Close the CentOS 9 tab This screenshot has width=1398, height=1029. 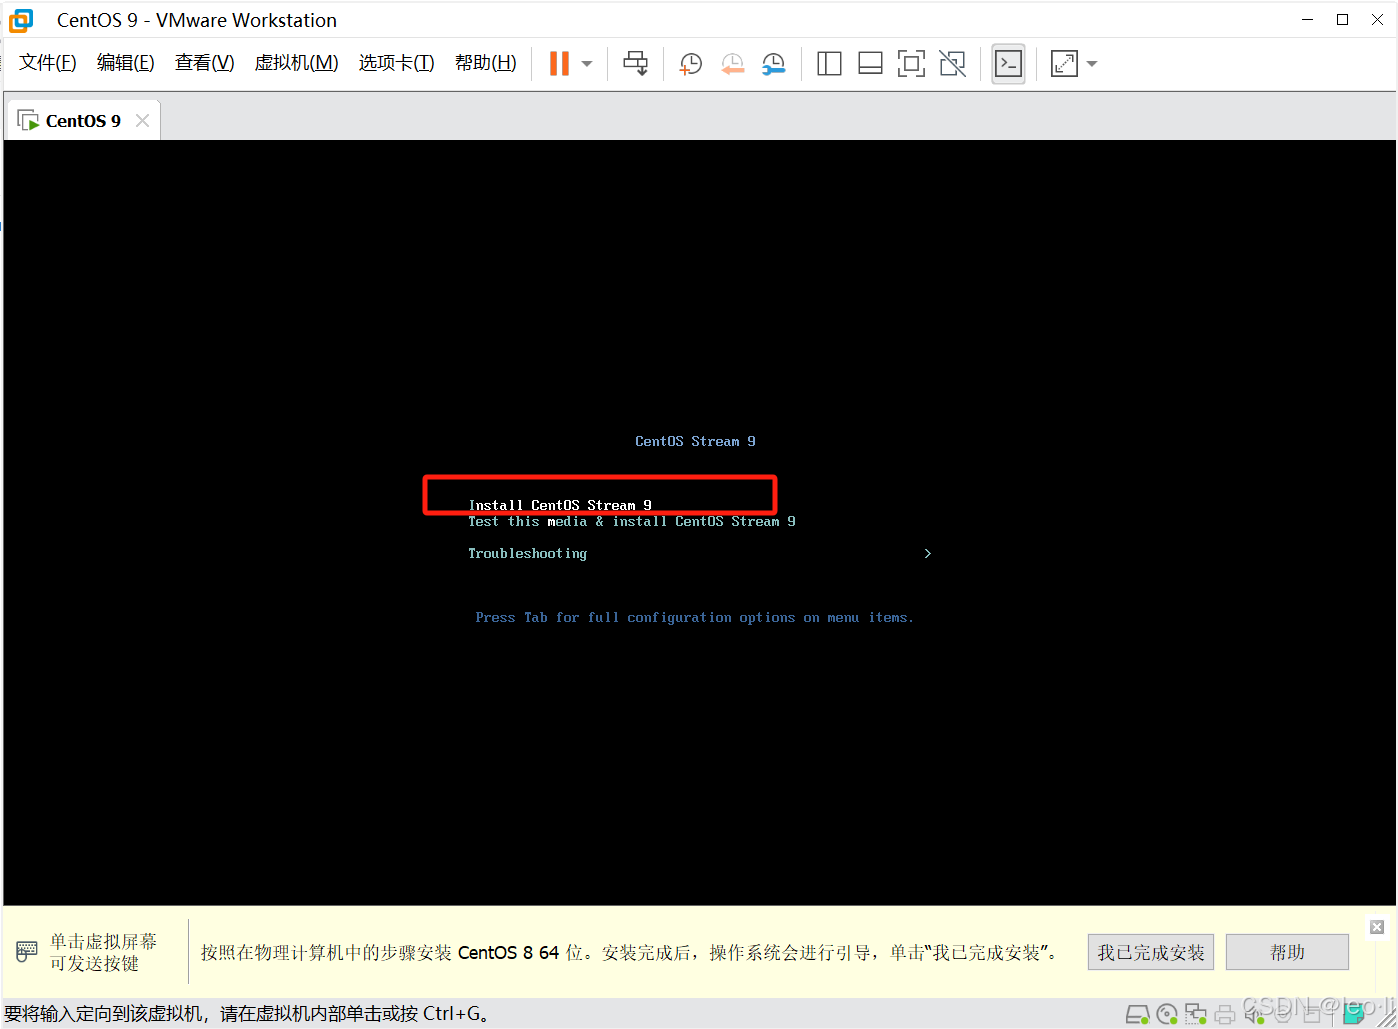click(142, 121)
